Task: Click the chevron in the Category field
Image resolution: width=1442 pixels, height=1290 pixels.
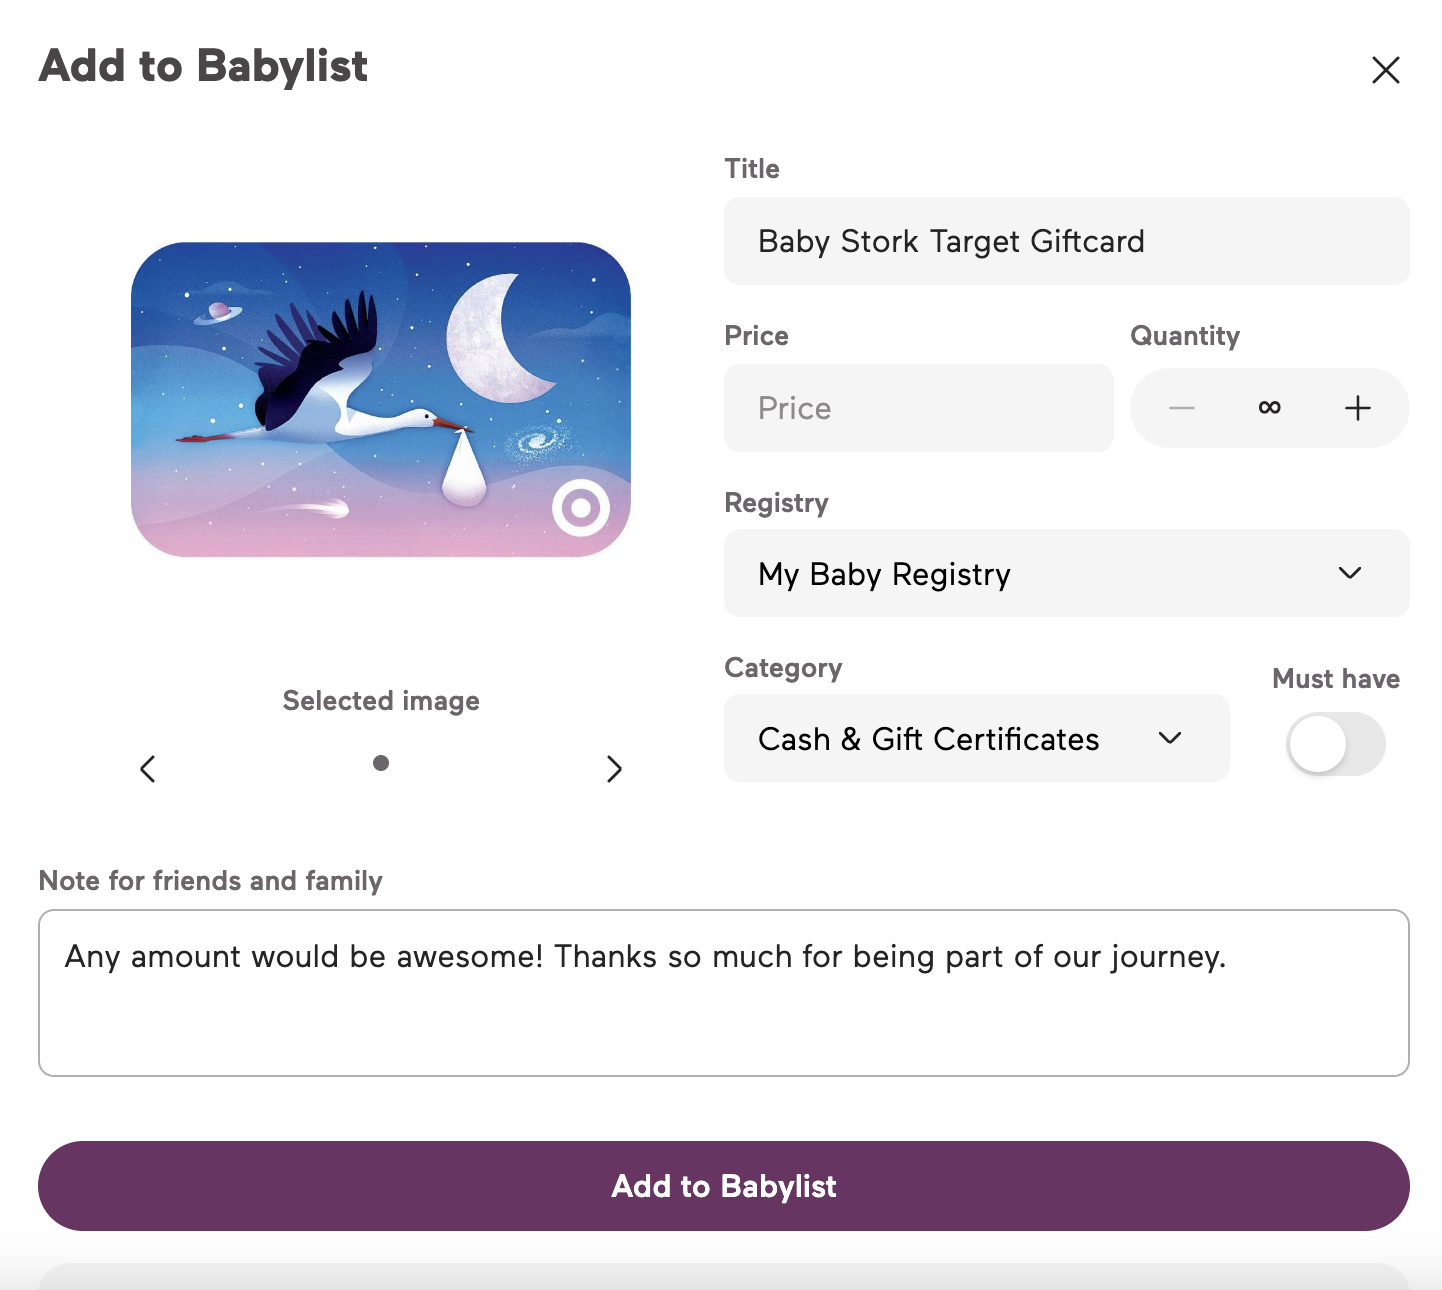Action: tap(1170, 739)
